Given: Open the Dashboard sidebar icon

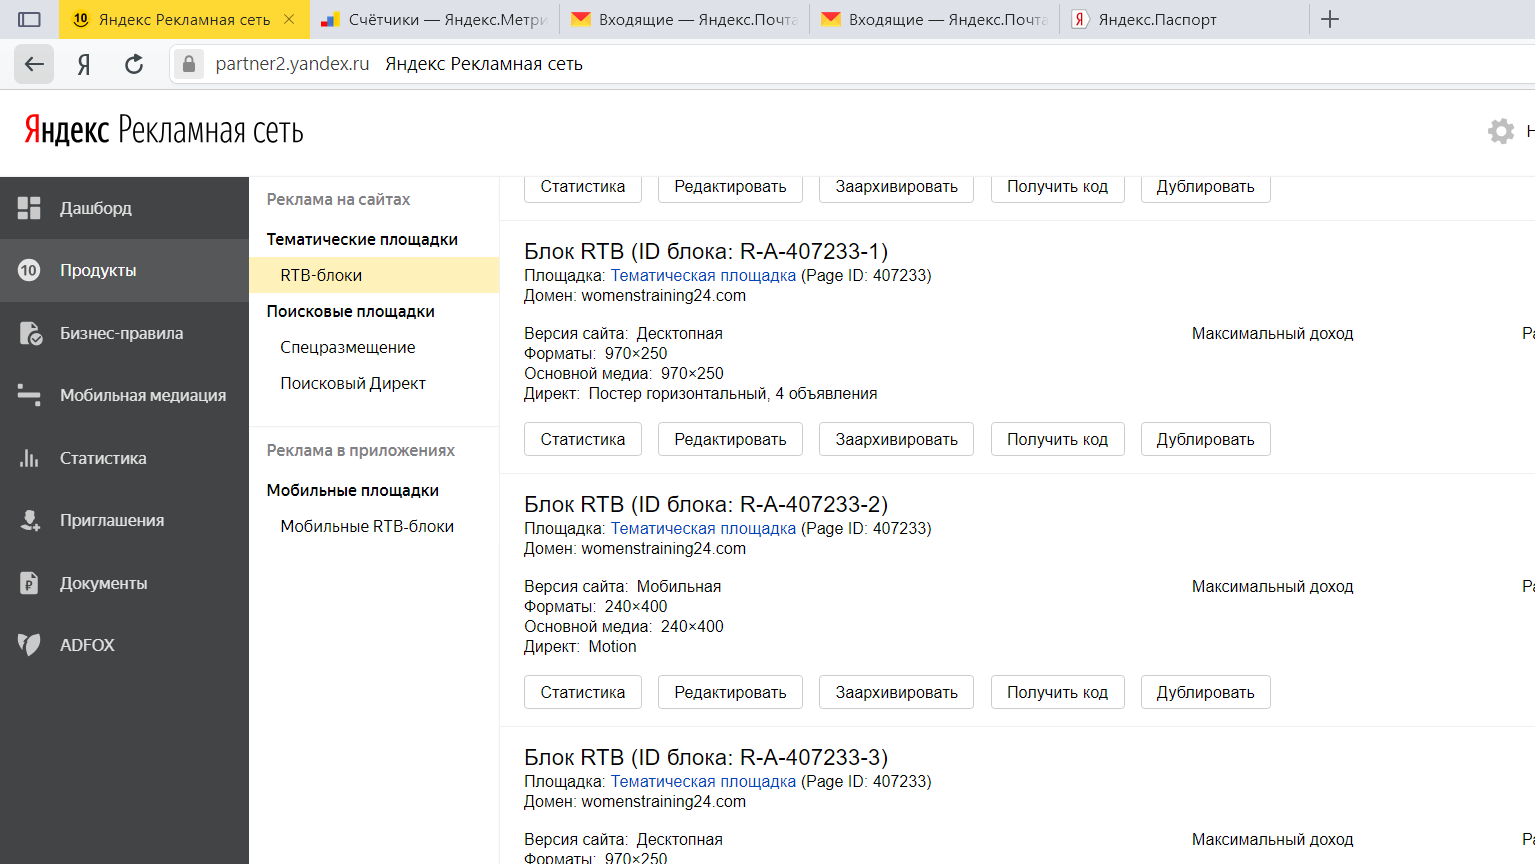Looking at the screenshot, I should tap(29, 208).
